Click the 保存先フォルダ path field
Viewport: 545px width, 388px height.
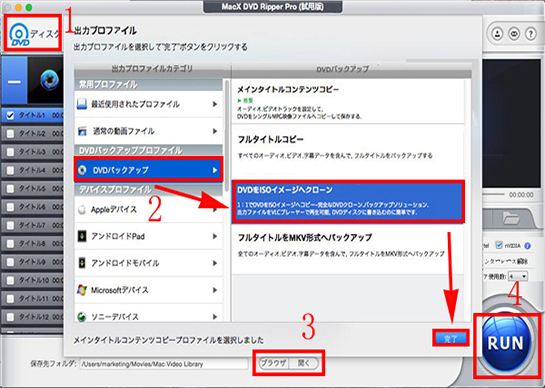tap(164, 364)
